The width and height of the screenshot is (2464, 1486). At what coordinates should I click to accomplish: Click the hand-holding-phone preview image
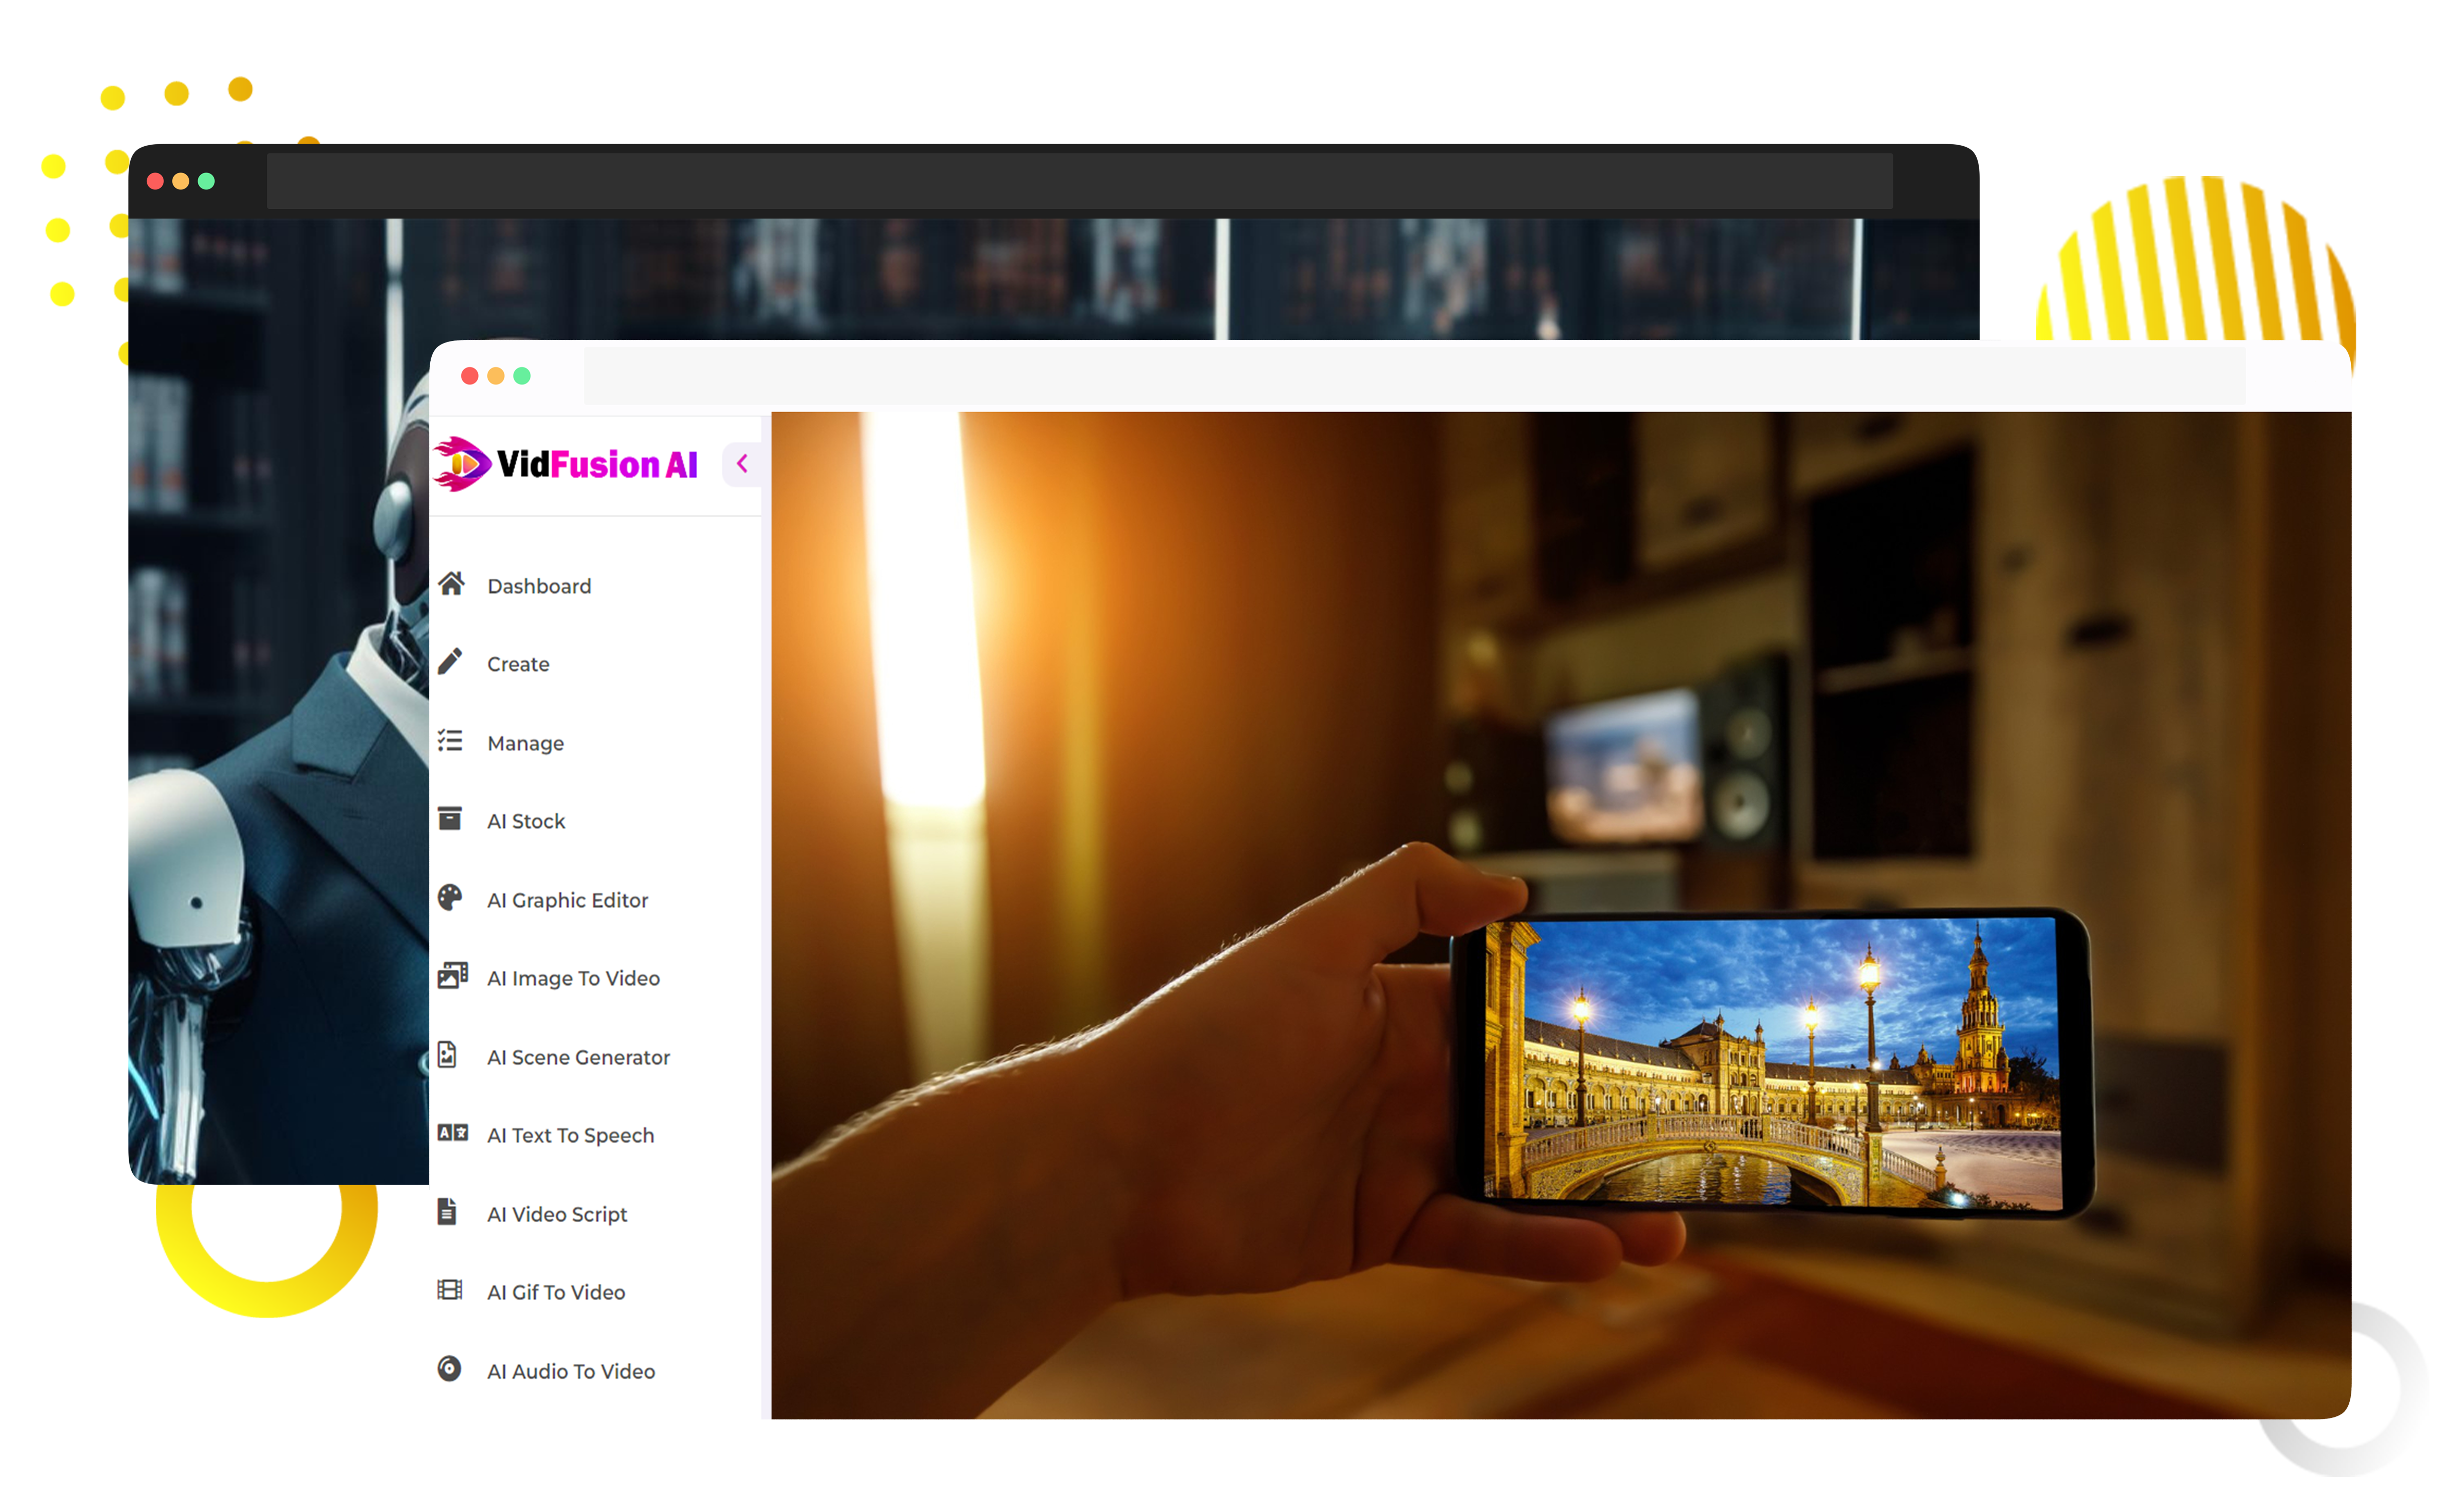pos(1560,915)
